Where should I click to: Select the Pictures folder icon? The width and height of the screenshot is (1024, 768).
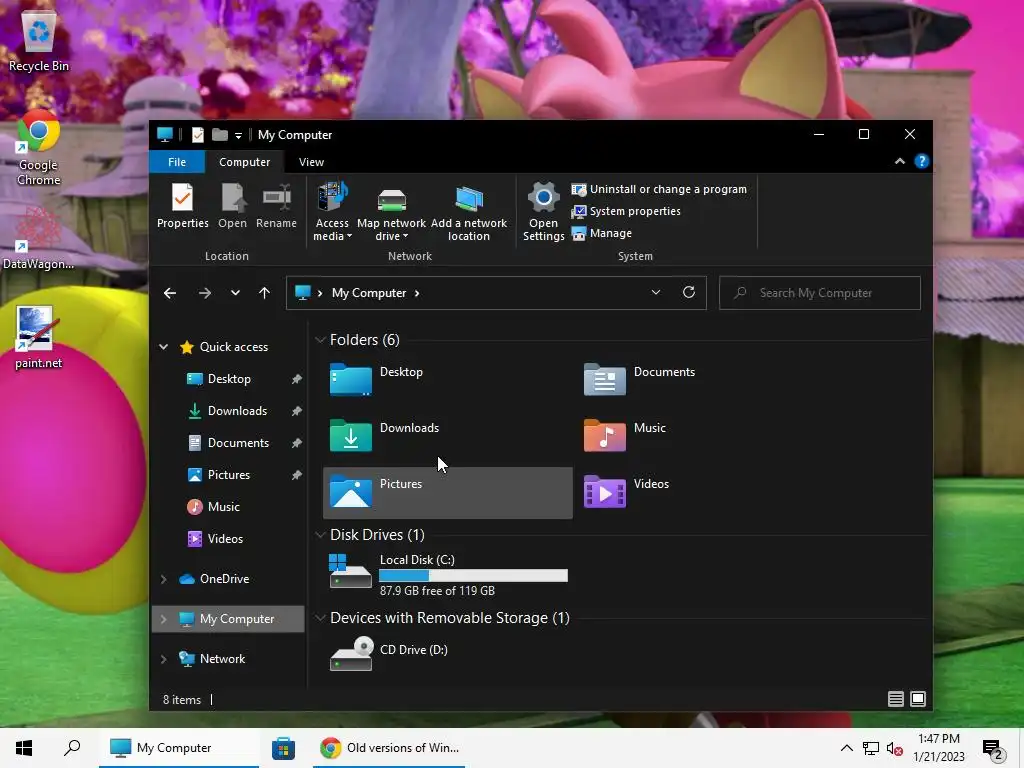click(x=351, y=492)
